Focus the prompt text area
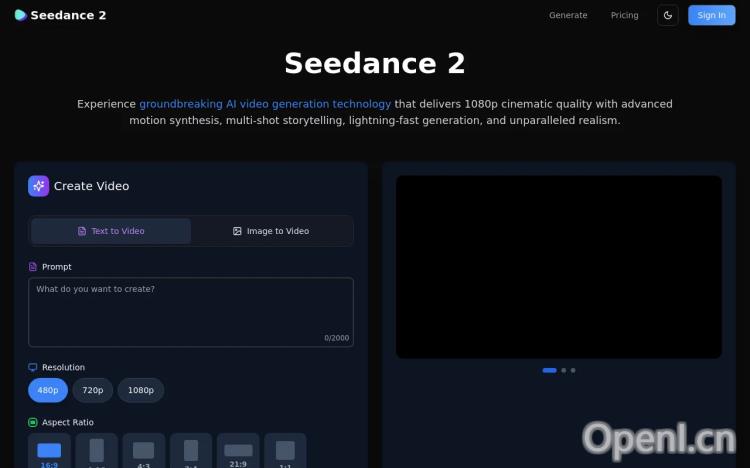This screenshot has height=468, width=750. pos(191,312)
